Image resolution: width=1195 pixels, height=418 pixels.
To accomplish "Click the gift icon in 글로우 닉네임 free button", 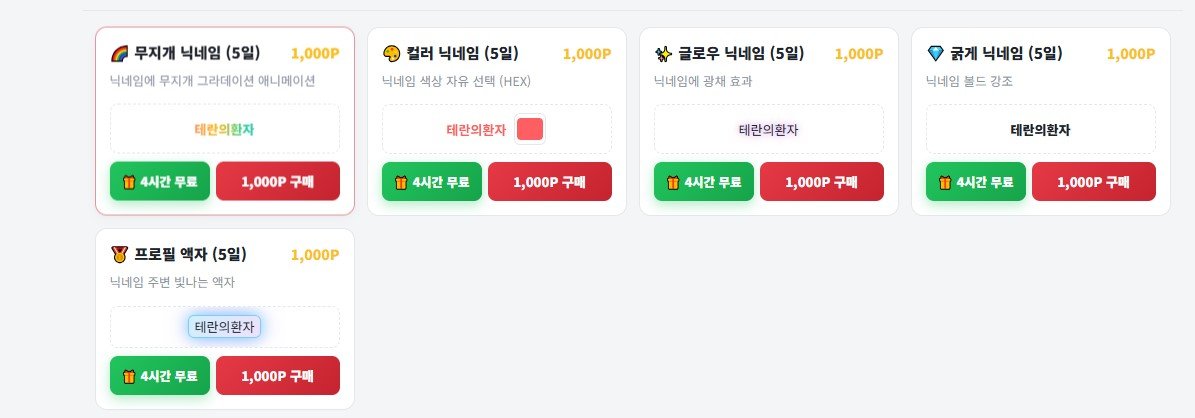I will point(673,182).
